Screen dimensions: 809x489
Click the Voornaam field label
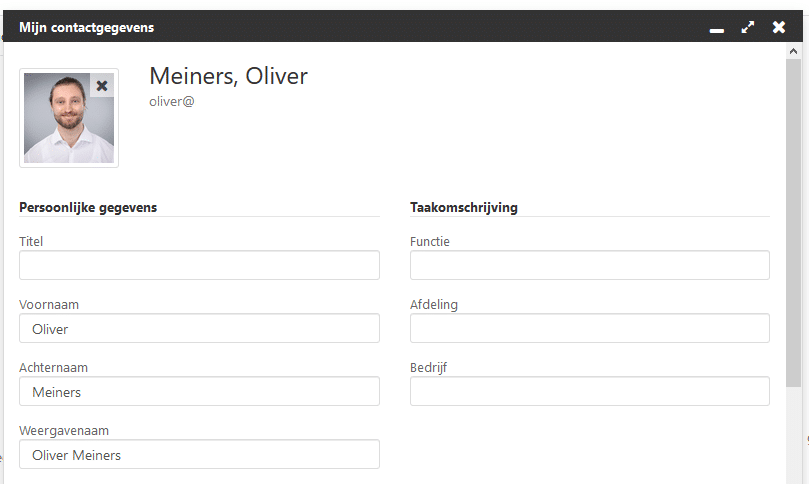point(49,304)
